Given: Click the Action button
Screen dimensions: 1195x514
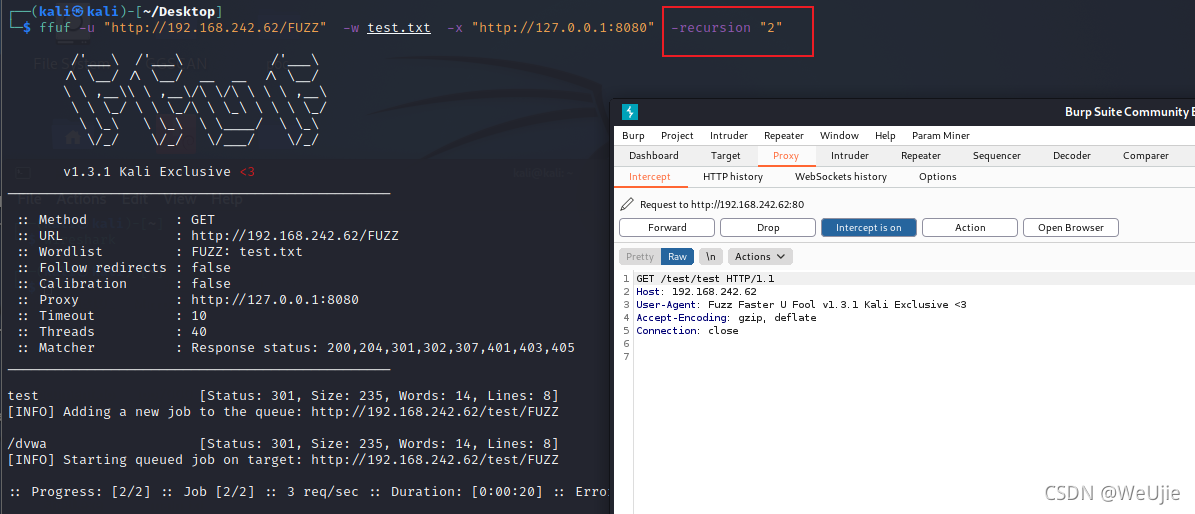Looking at the screenshot, I should [x=970, y=227].
